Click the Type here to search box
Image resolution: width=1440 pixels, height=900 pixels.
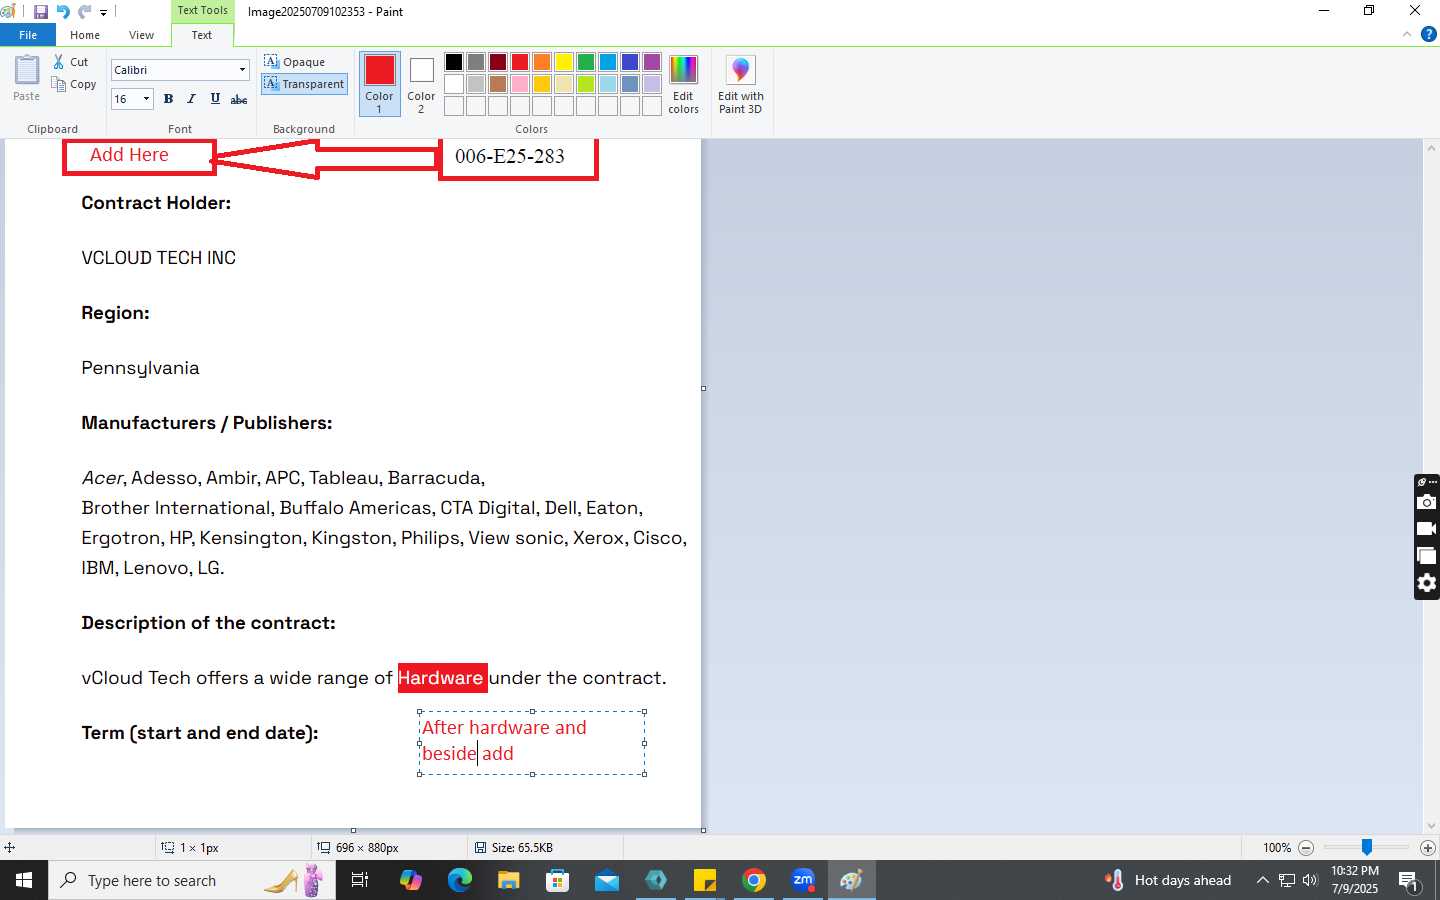coord(192,880)
